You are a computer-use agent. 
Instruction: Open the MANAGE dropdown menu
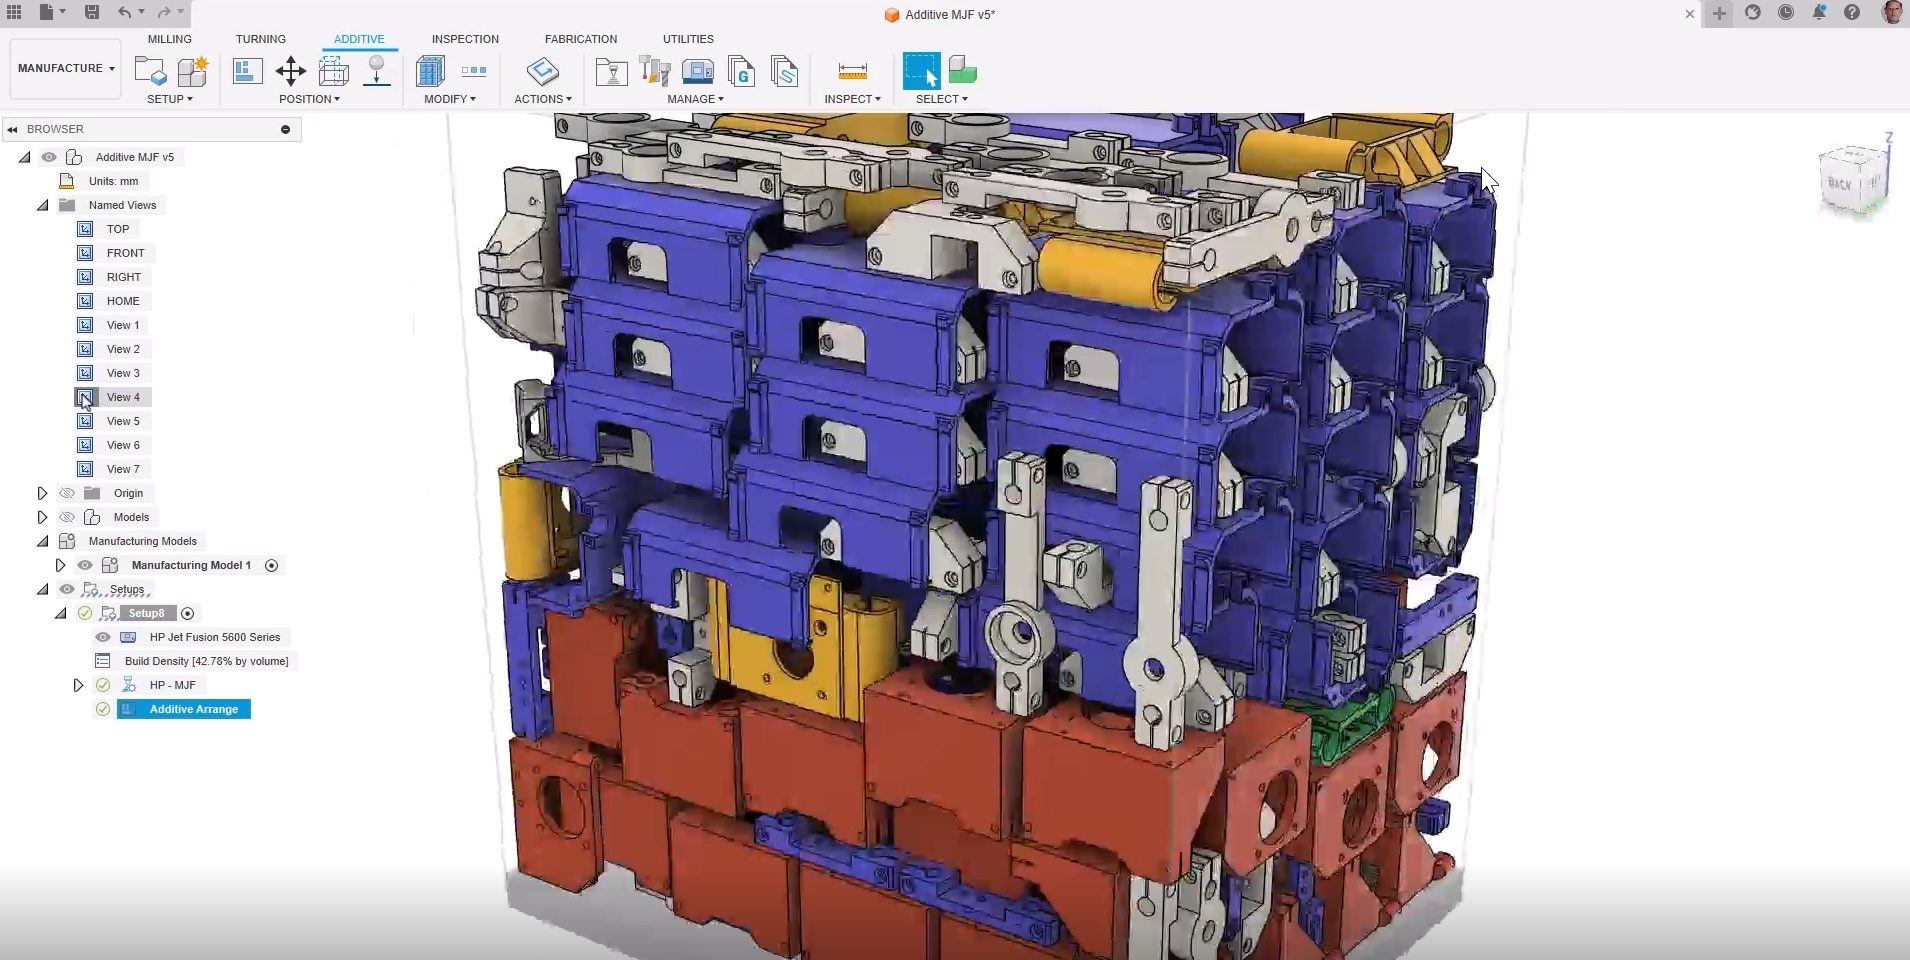(x=696, y=99)
